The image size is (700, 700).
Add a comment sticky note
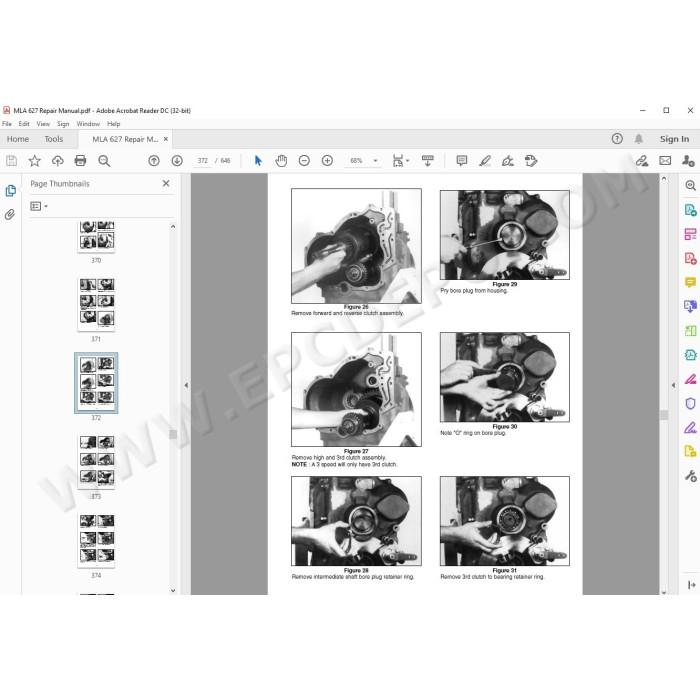(462, 161)
